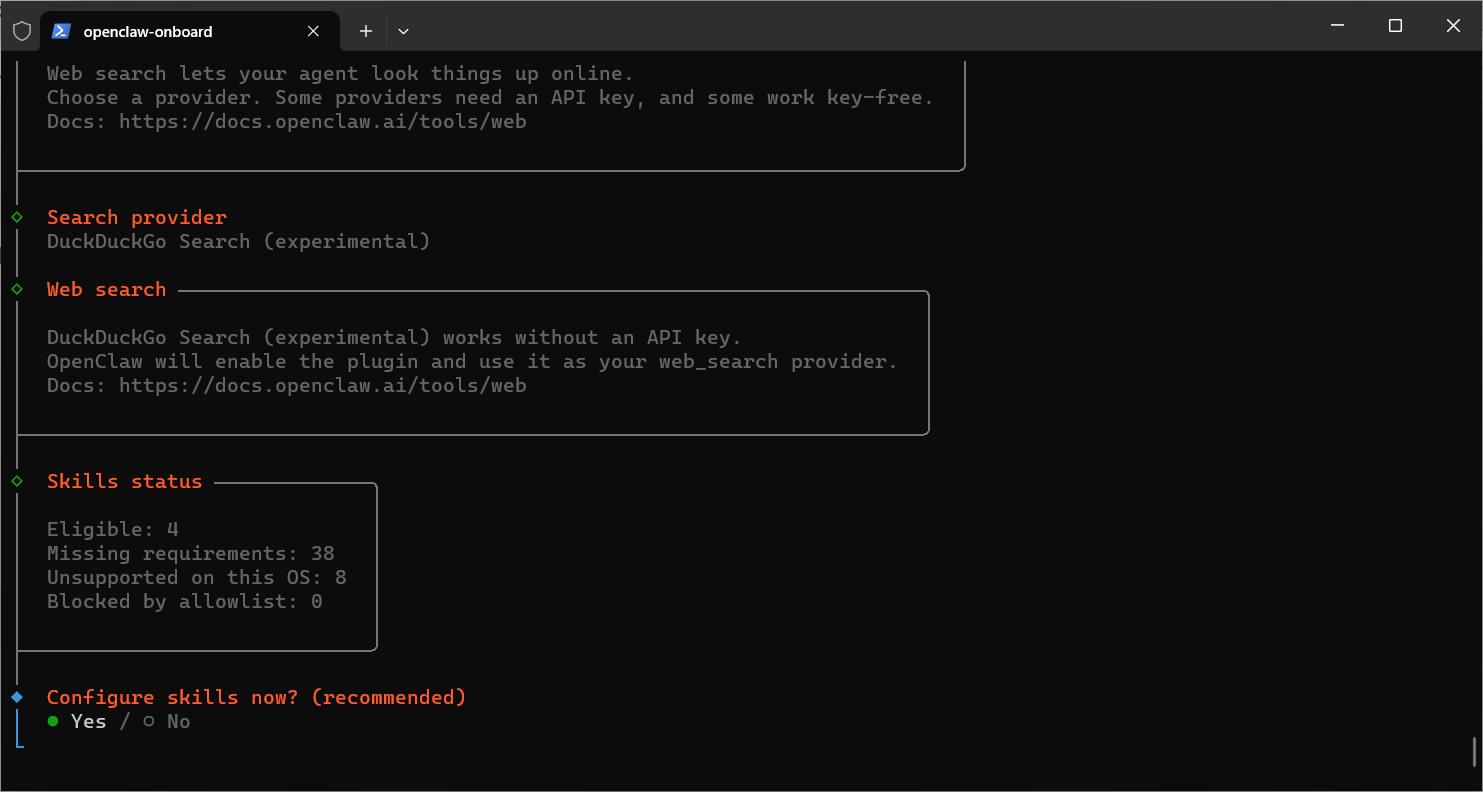Open a new terminal tab with plus button
The height and width of the screenshot is (792, 1483).
pyautogui.click(x=366, y=31)
